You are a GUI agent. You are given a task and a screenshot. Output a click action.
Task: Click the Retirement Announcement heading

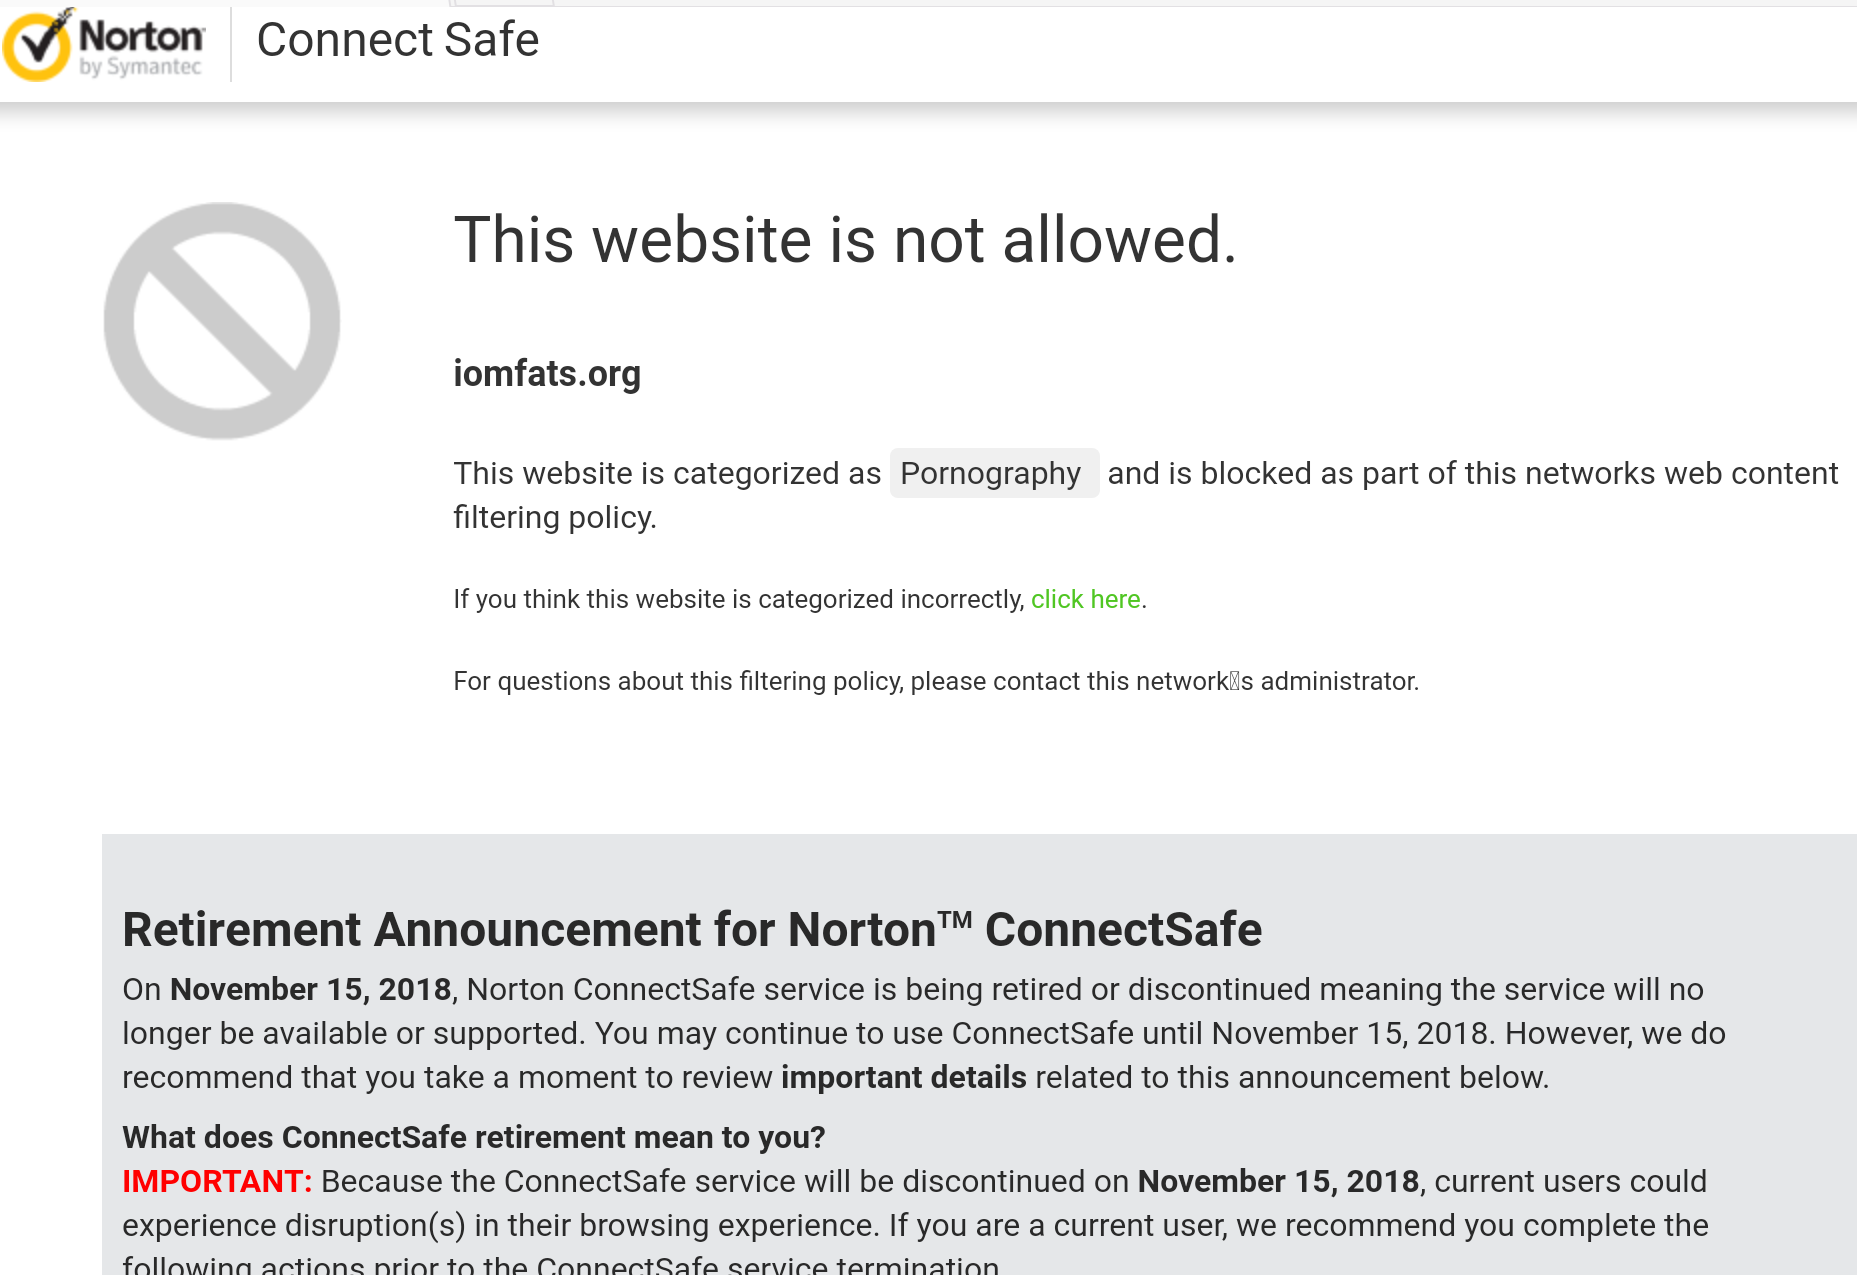[x=692, y=929]
